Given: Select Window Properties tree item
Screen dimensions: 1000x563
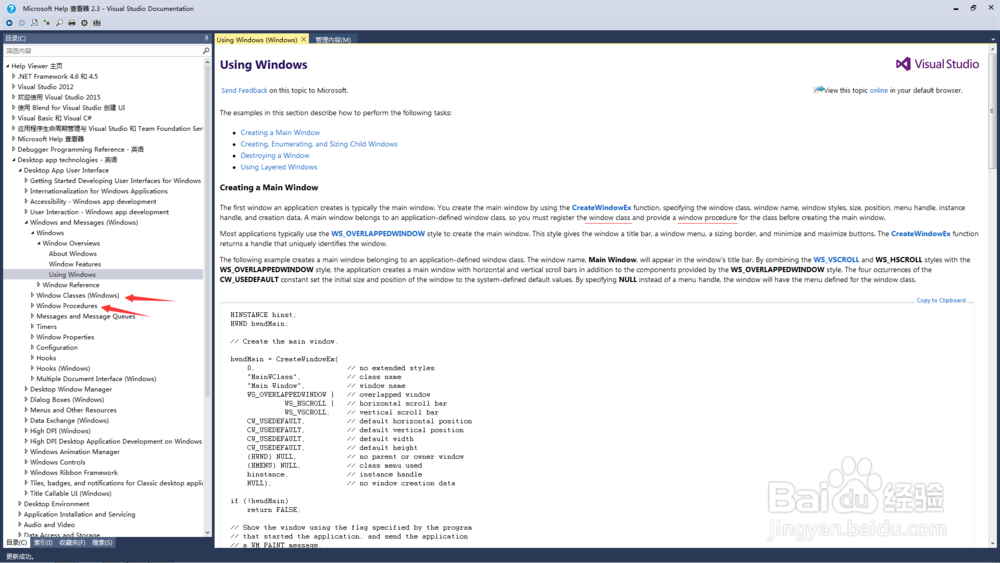Looking at the screenshot, I should tap(65, 337).
